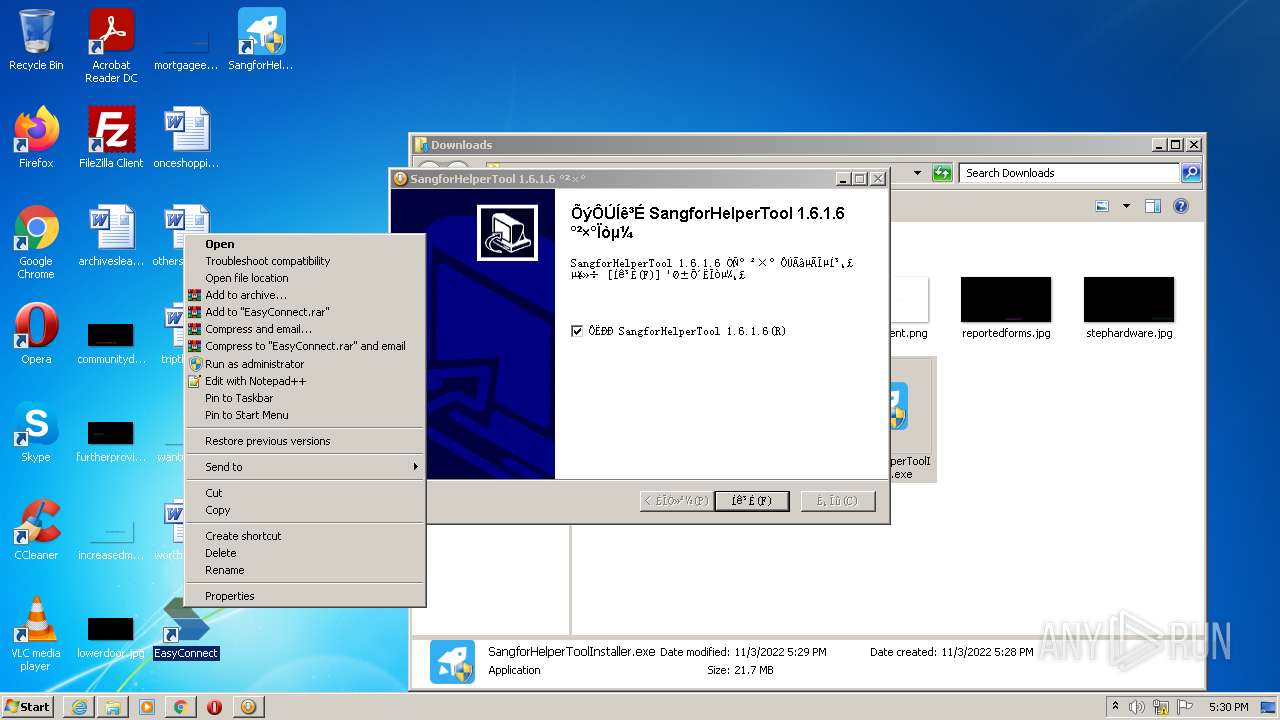Expand the Send to submenu arrow

pyautogui.click(x=415, y=467)
